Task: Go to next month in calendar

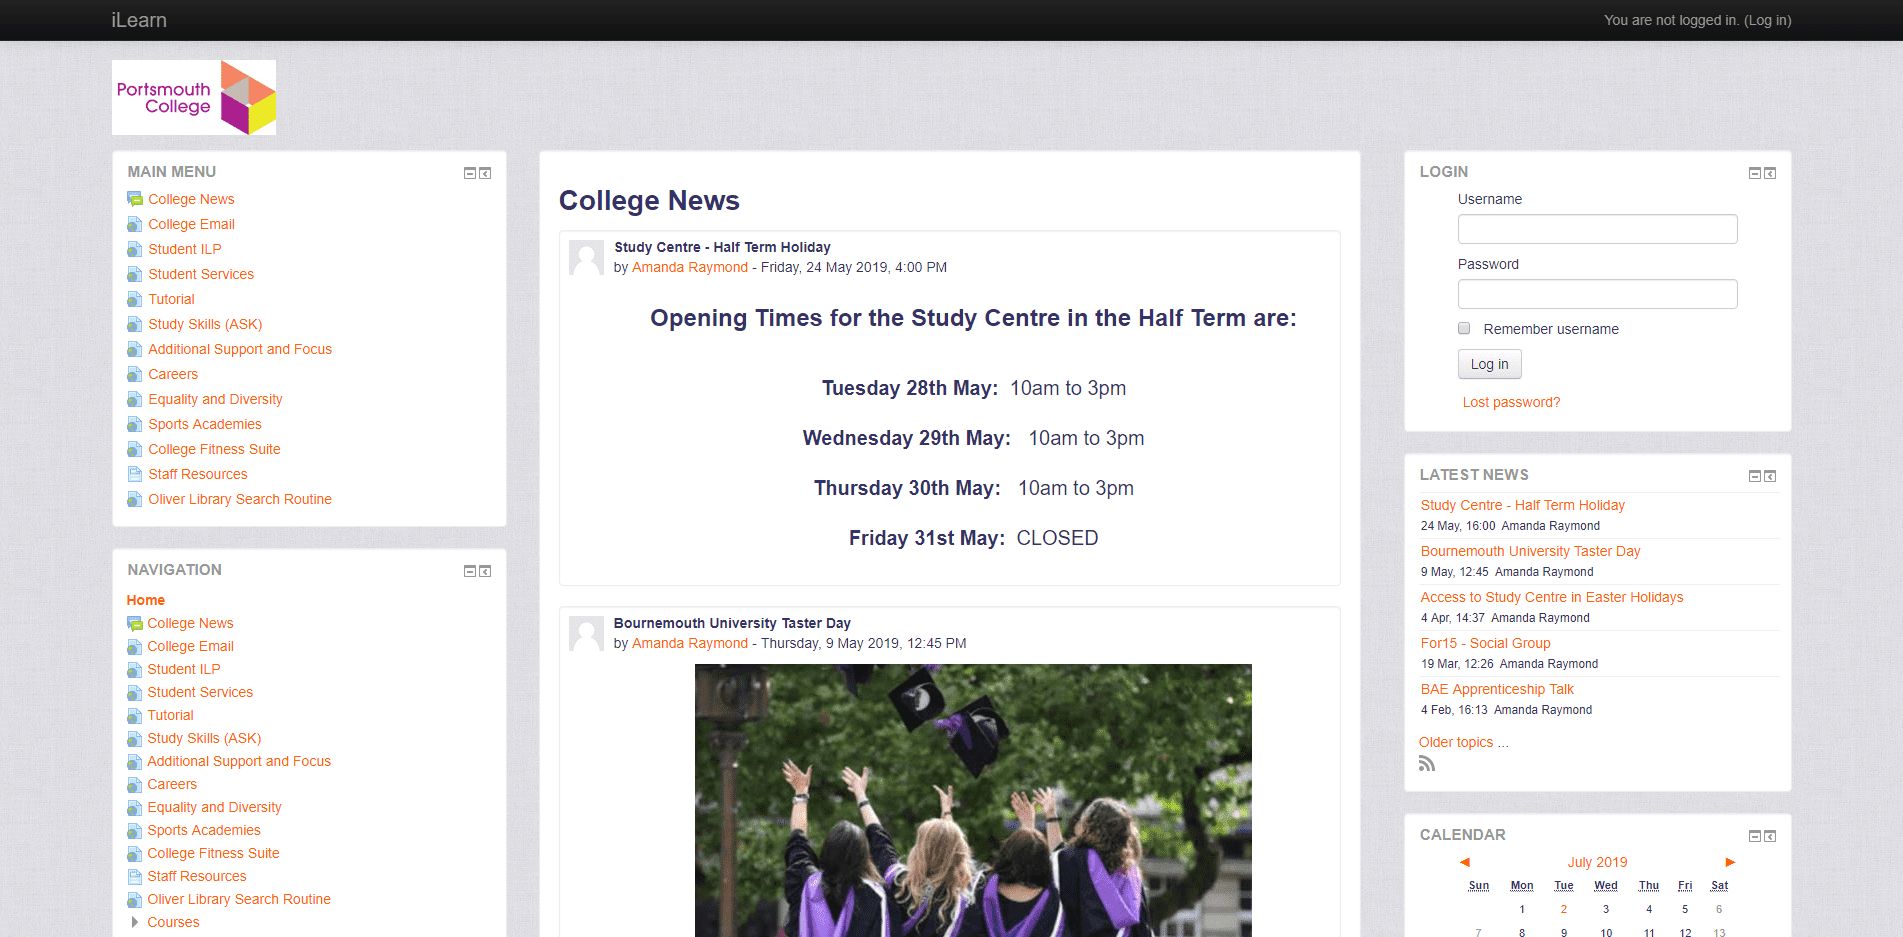Action: coord(1730,862)
